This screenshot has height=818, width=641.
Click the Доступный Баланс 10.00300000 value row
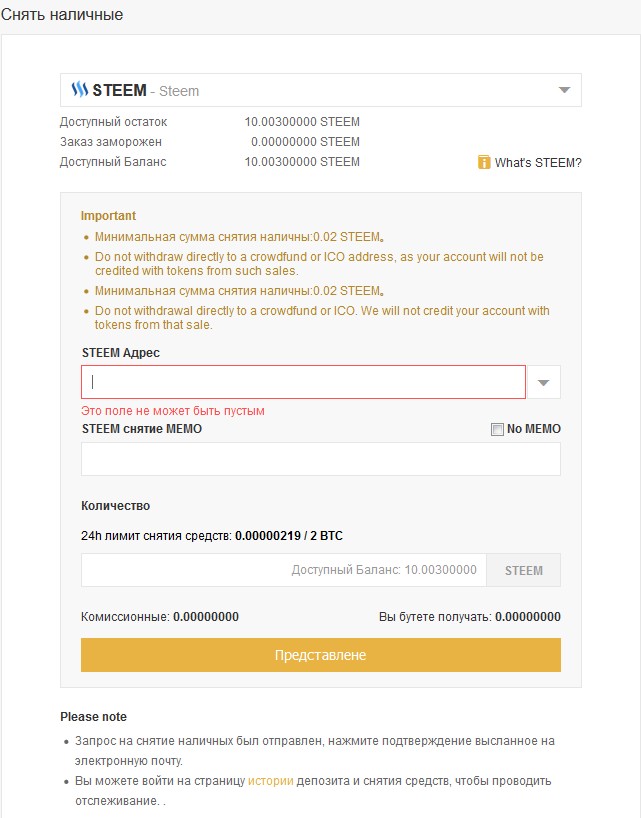(x=210, y=162)
